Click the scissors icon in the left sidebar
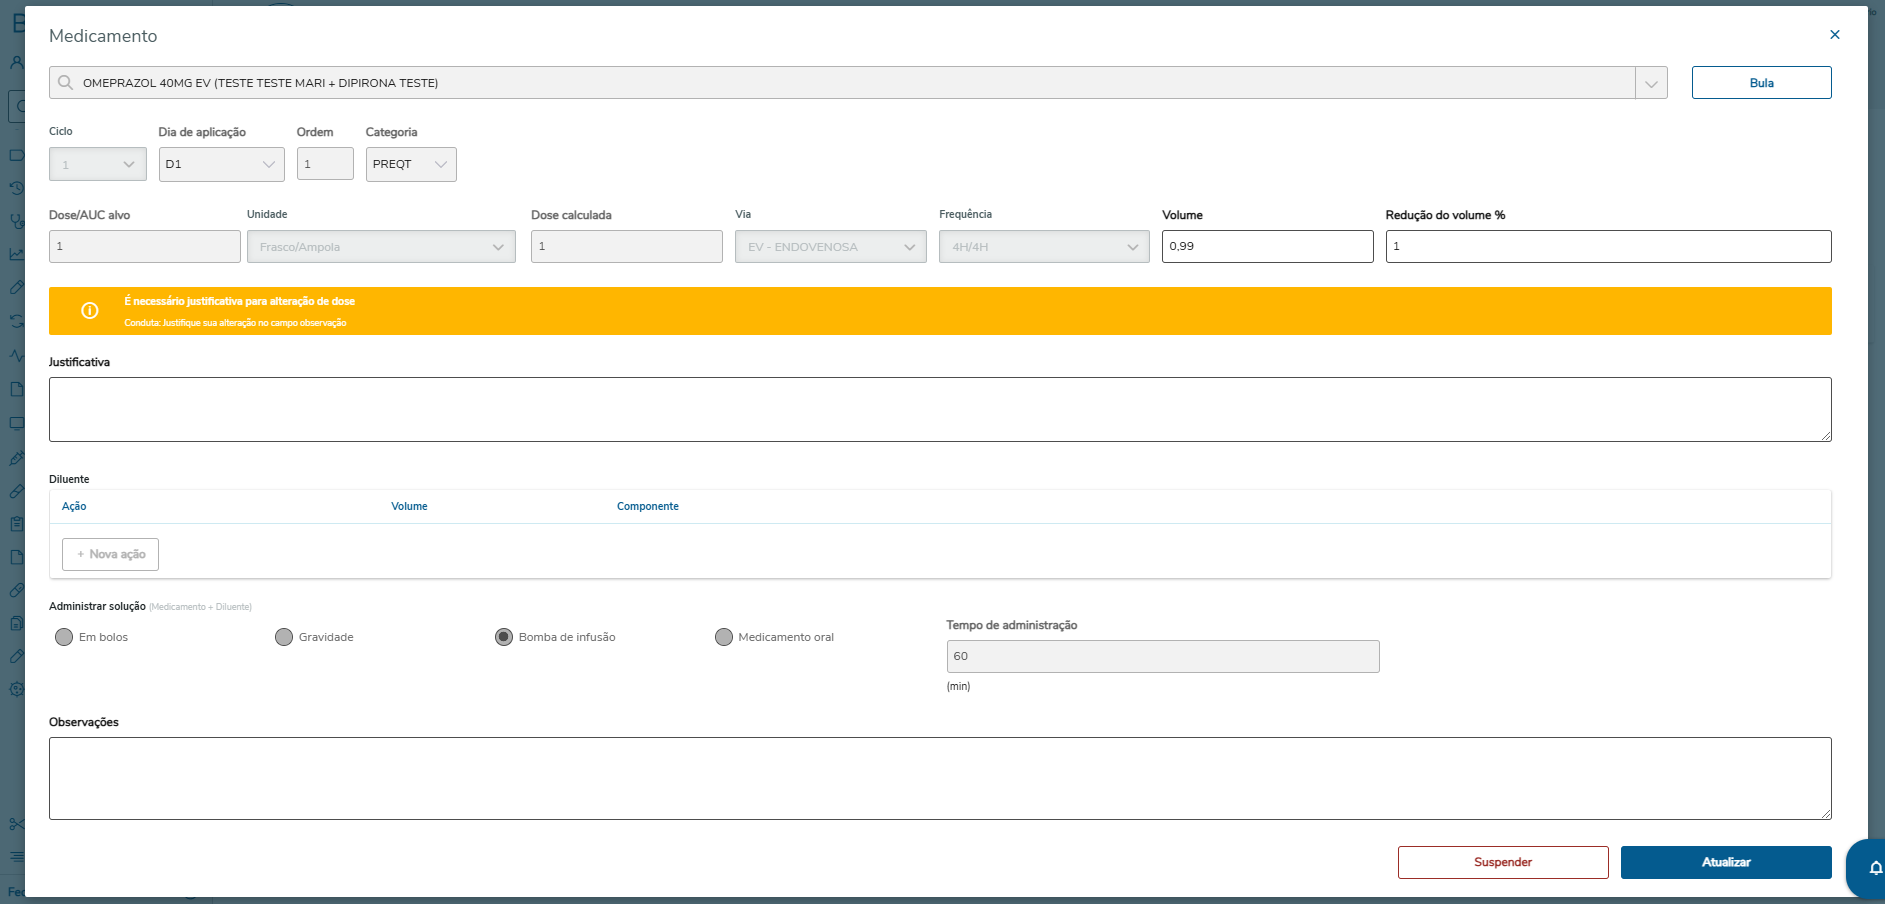 (16, 824)
